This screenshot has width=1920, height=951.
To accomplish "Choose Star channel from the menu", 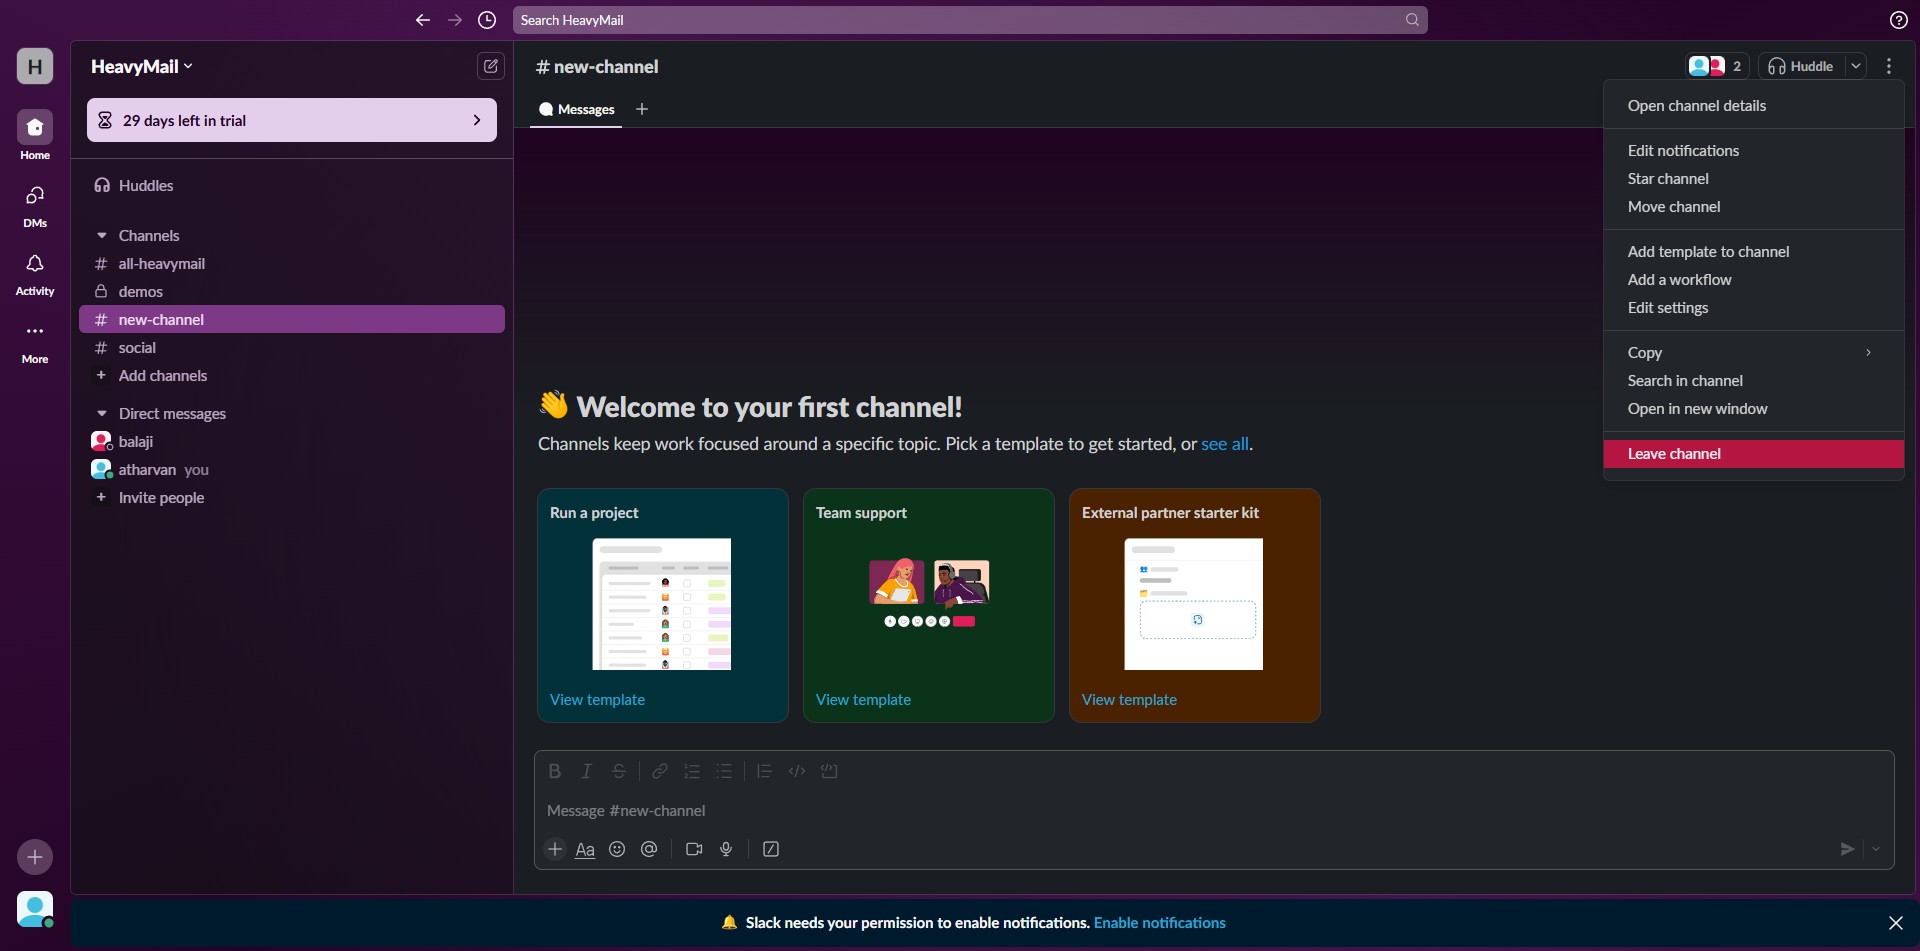I will tap(1753, 179).
